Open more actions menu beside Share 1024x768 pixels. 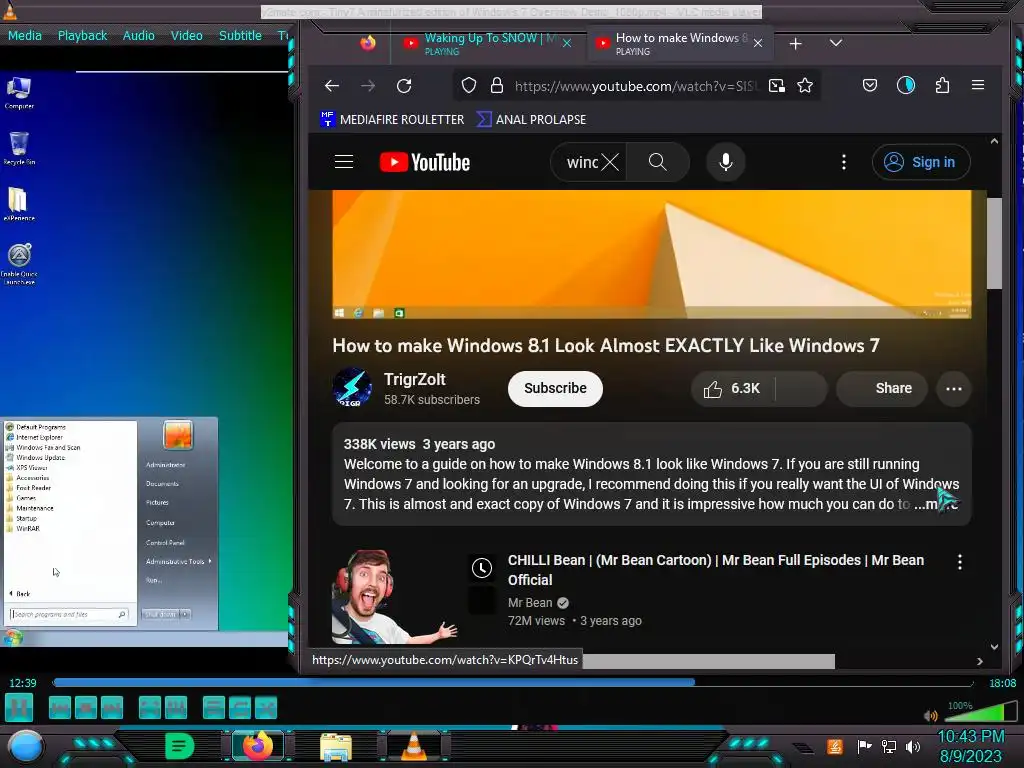[x=953, y=389]
